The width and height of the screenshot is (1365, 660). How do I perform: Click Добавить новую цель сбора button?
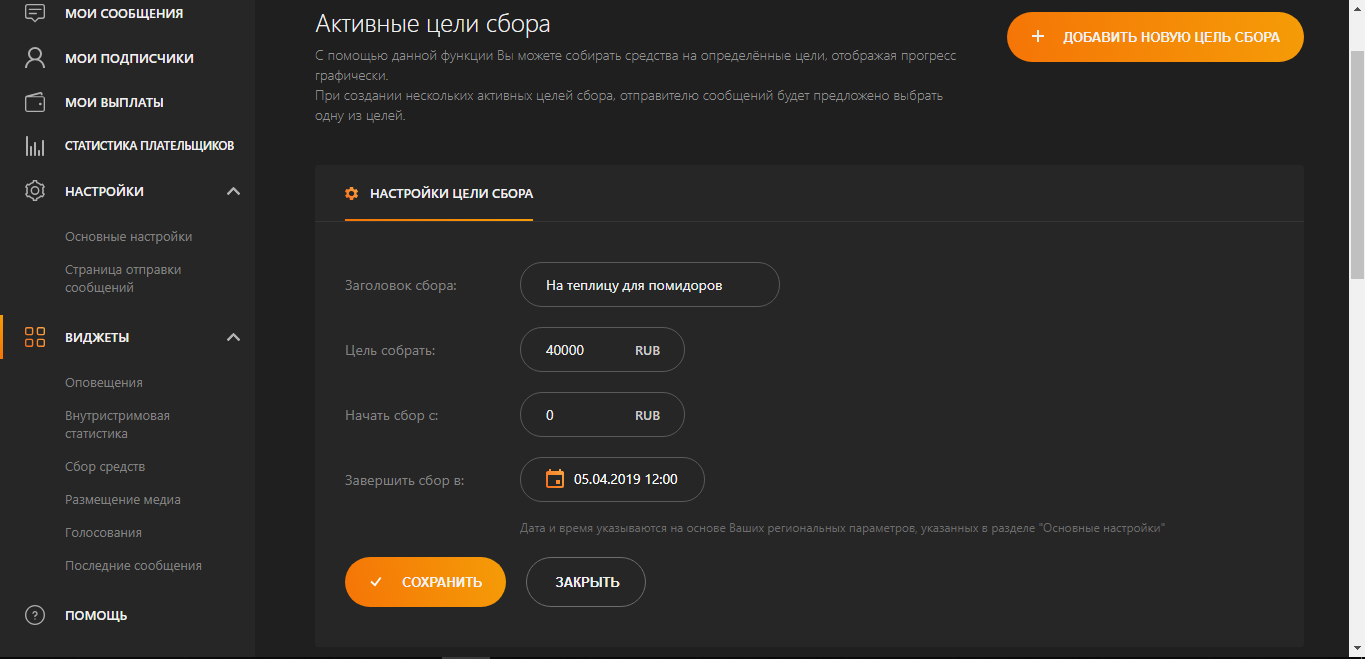(1155, 37)
